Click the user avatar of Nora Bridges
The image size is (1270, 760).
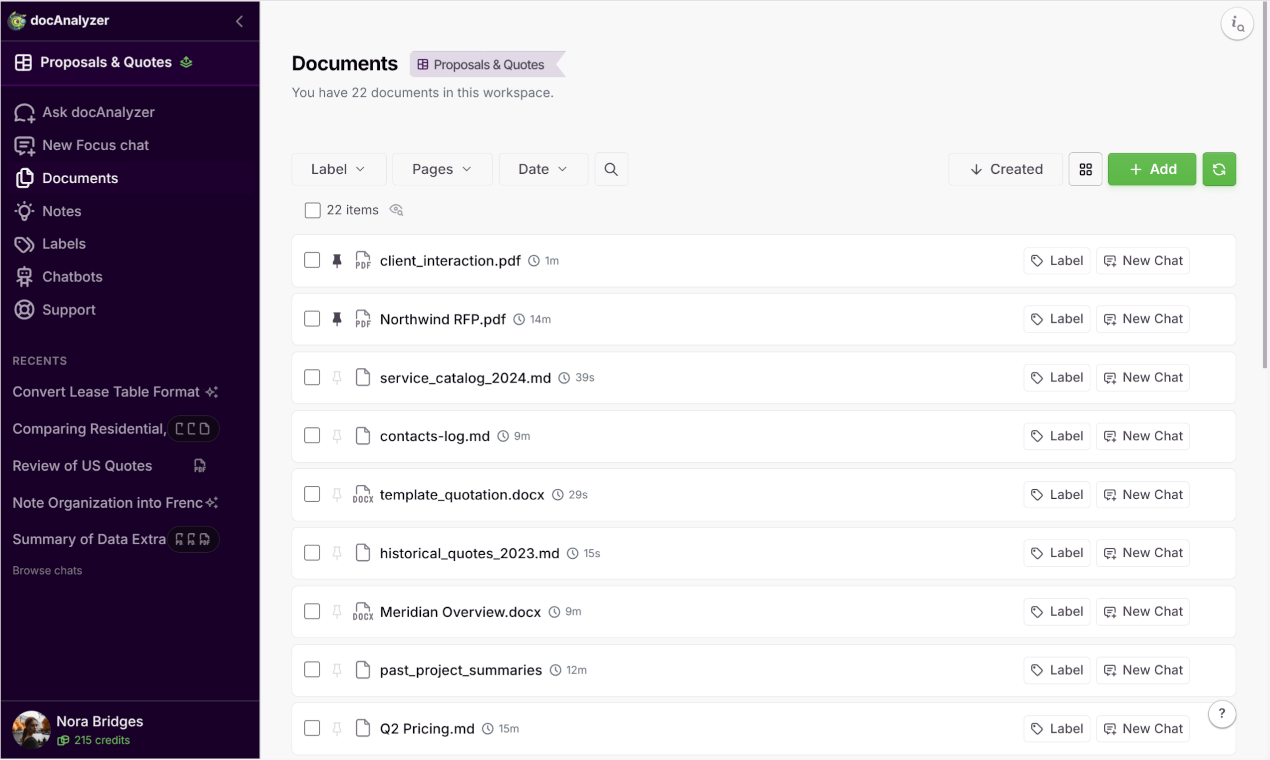coord(31,730)
